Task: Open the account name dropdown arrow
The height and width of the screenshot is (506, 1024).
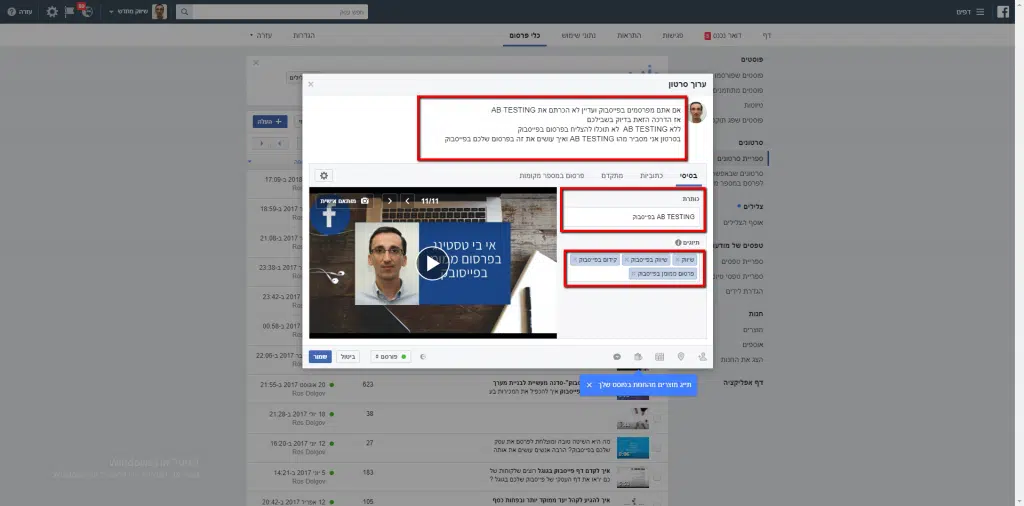Action: pos(111,12)
